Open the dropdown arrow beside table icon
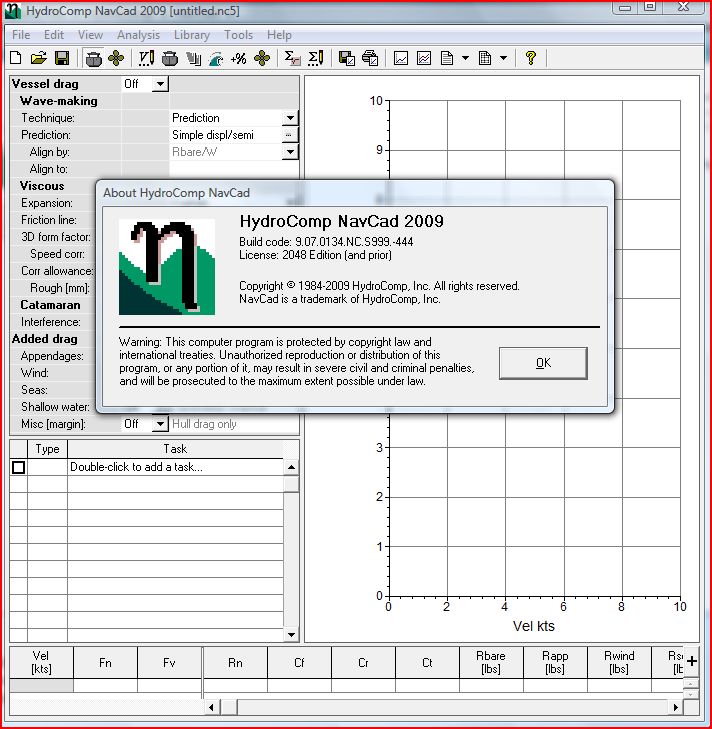 pyautogui.click(x=504, y=58)
